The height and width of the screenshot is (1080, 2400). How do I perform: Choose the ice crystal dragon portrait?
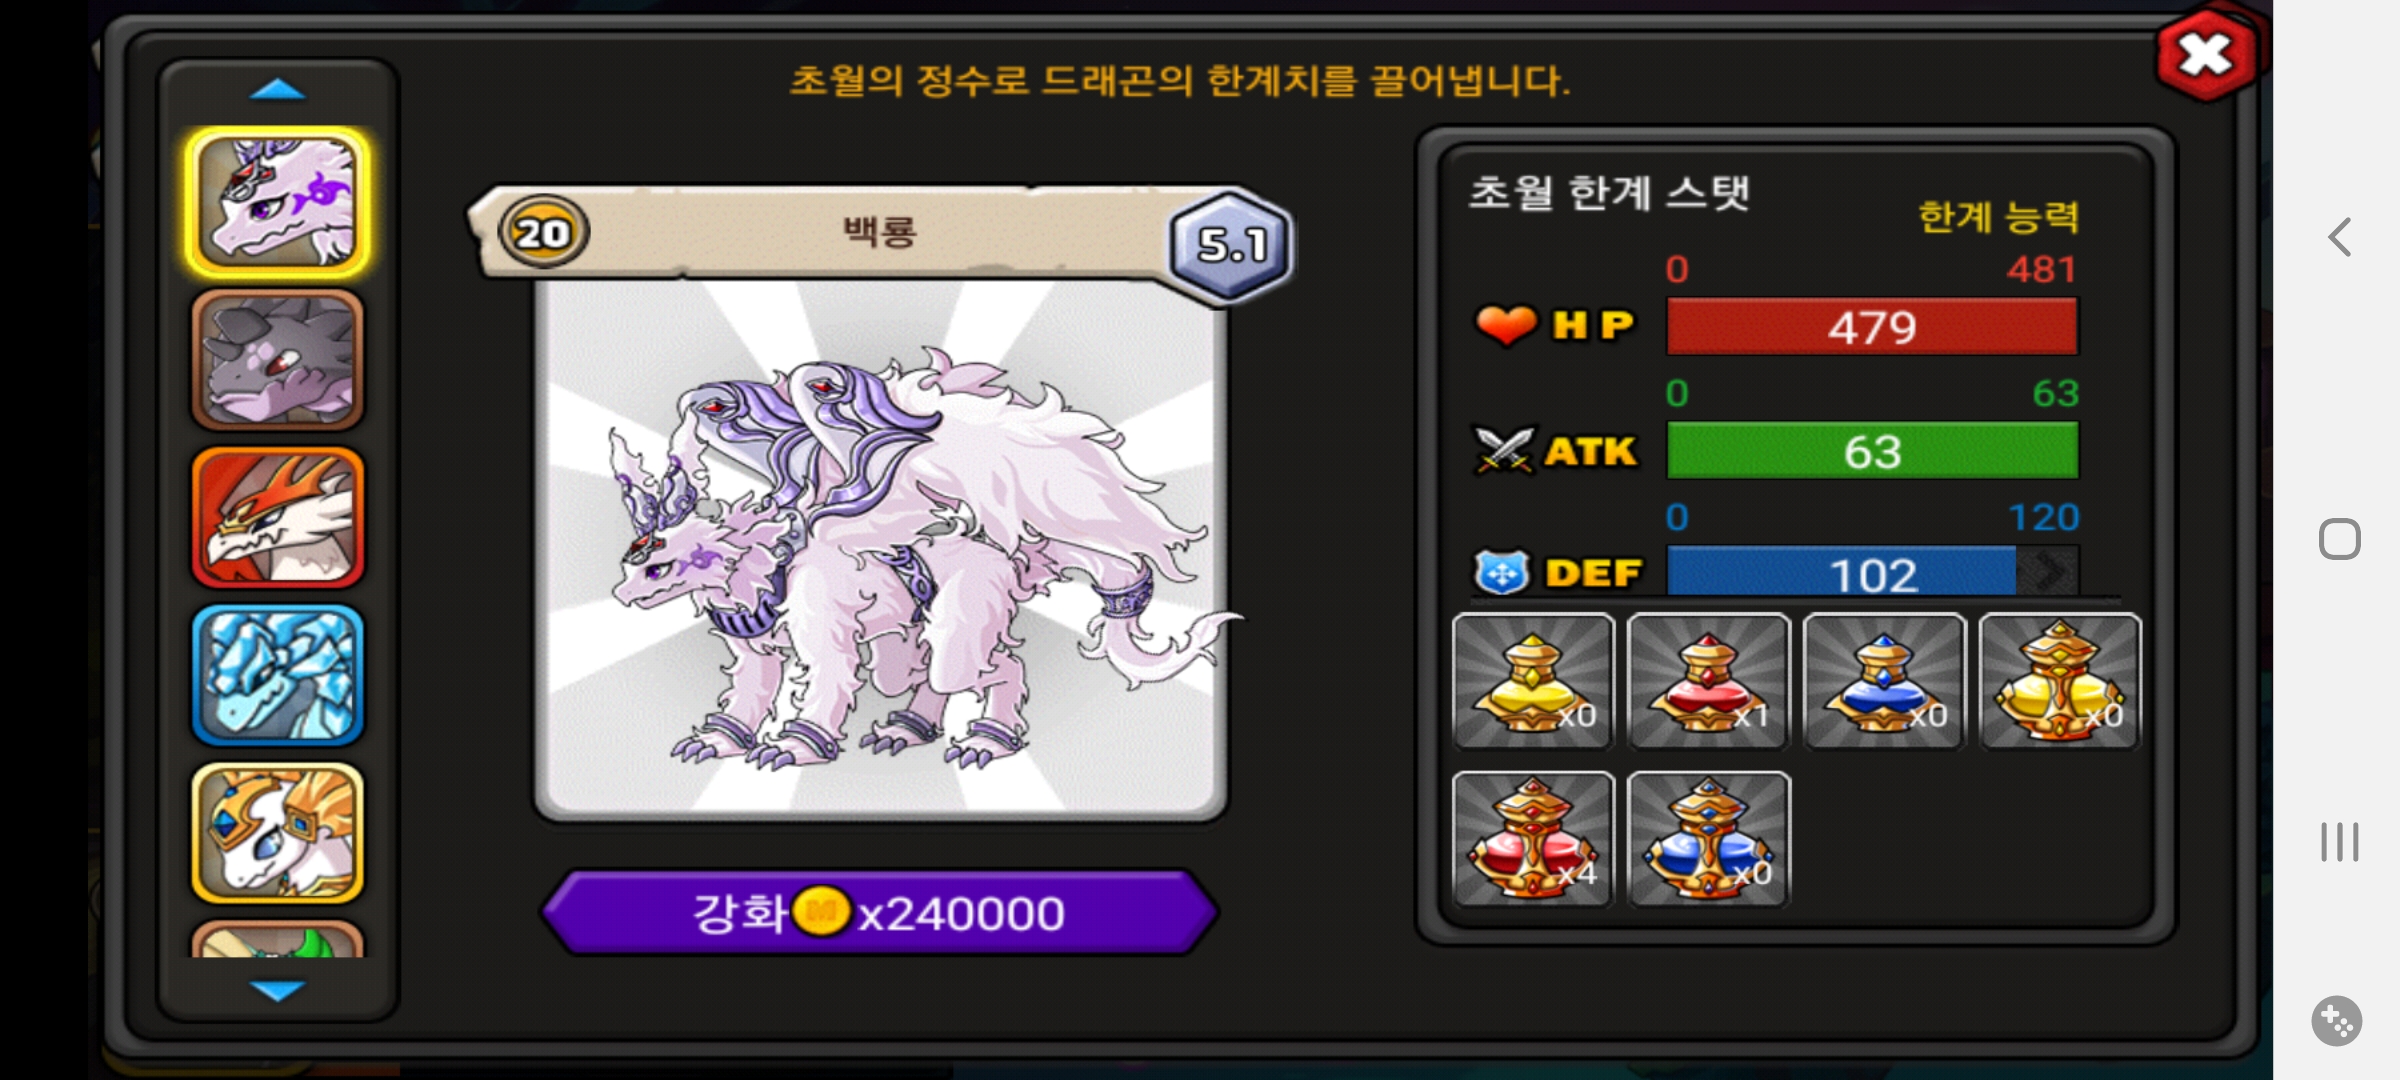(278, 676)
